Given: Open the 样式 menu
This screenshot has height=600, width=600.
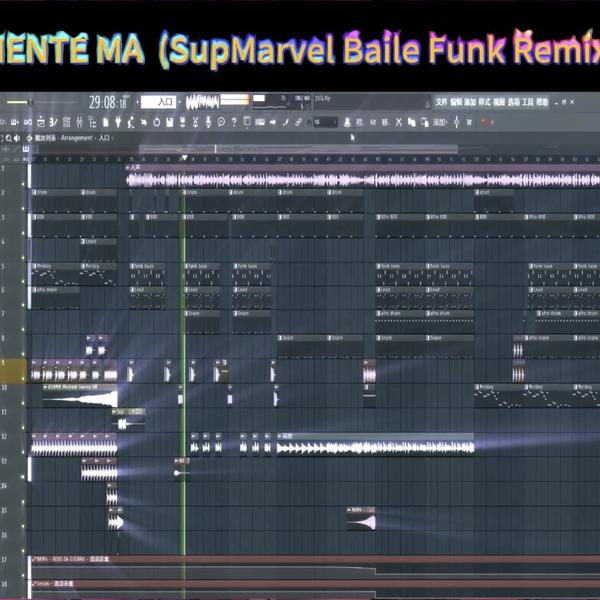Looking at the screenshot, I should (484, 102).
